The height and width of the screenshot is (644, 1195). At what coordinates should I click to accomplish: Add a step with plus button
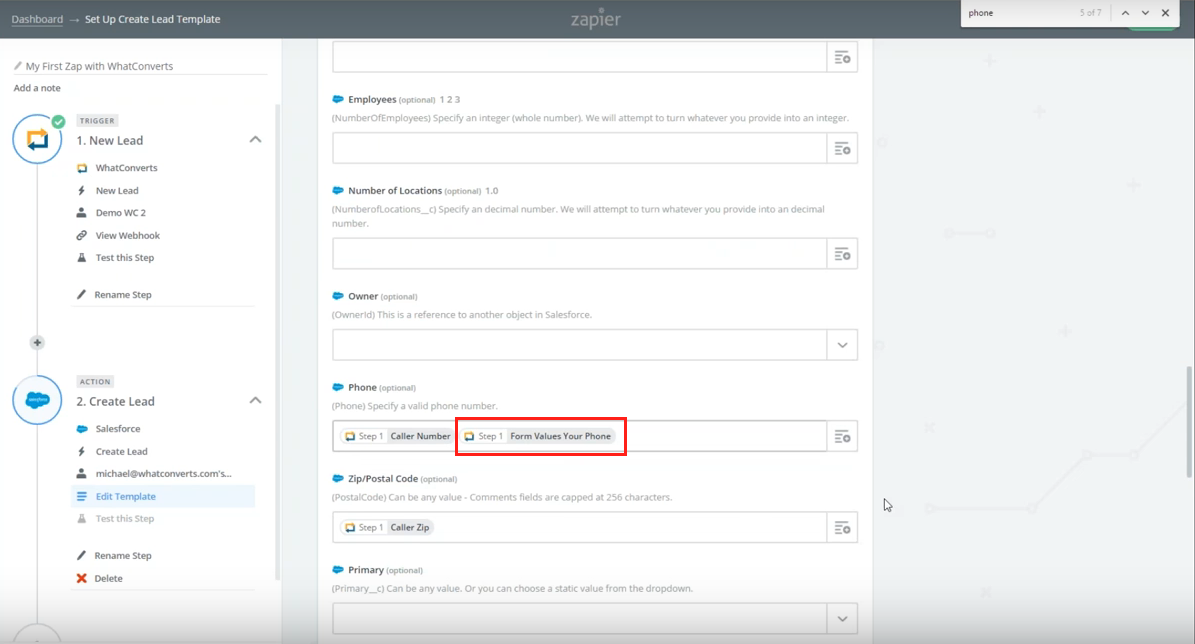pyautogui.click(x=37, y=342)
